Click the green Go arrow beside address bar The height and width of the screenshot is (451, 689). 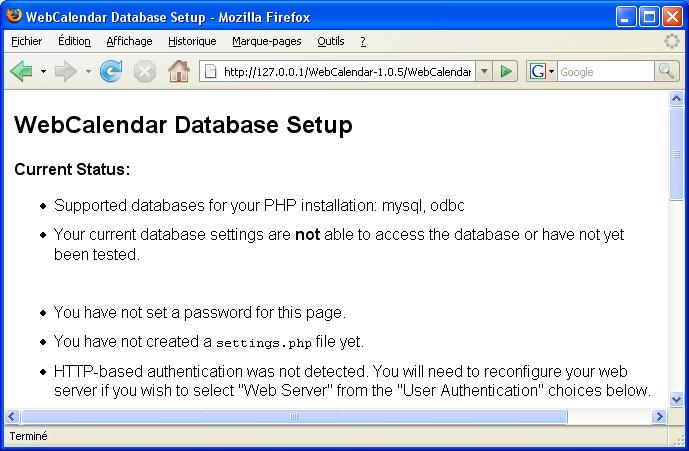(x=506, y=71)
